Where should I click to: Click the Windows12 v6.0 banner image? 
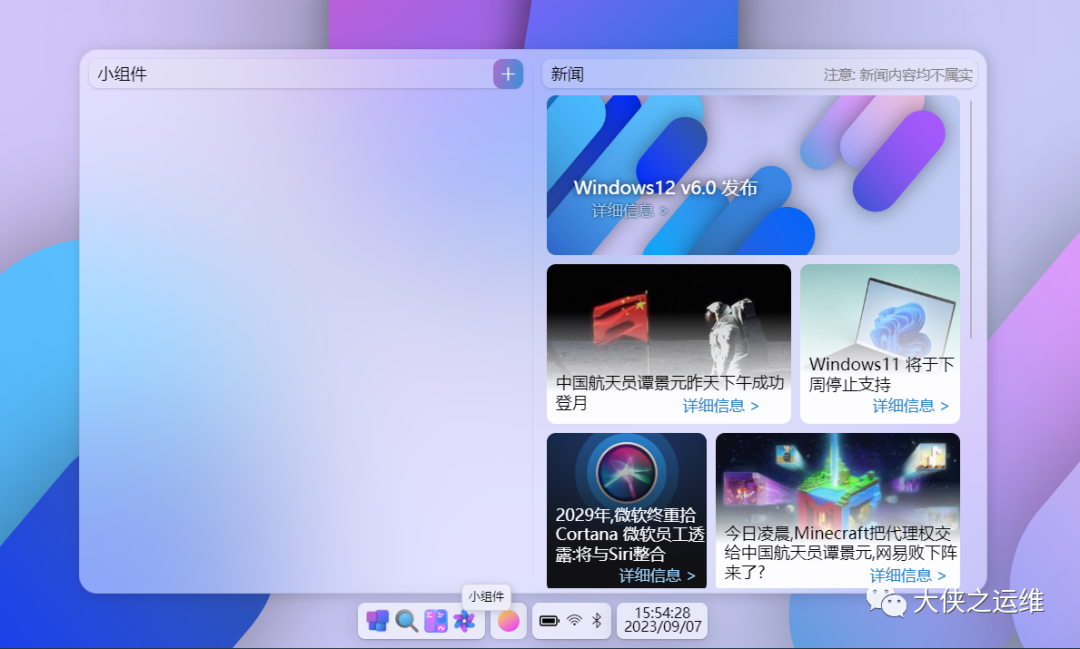tap(753, 175)
